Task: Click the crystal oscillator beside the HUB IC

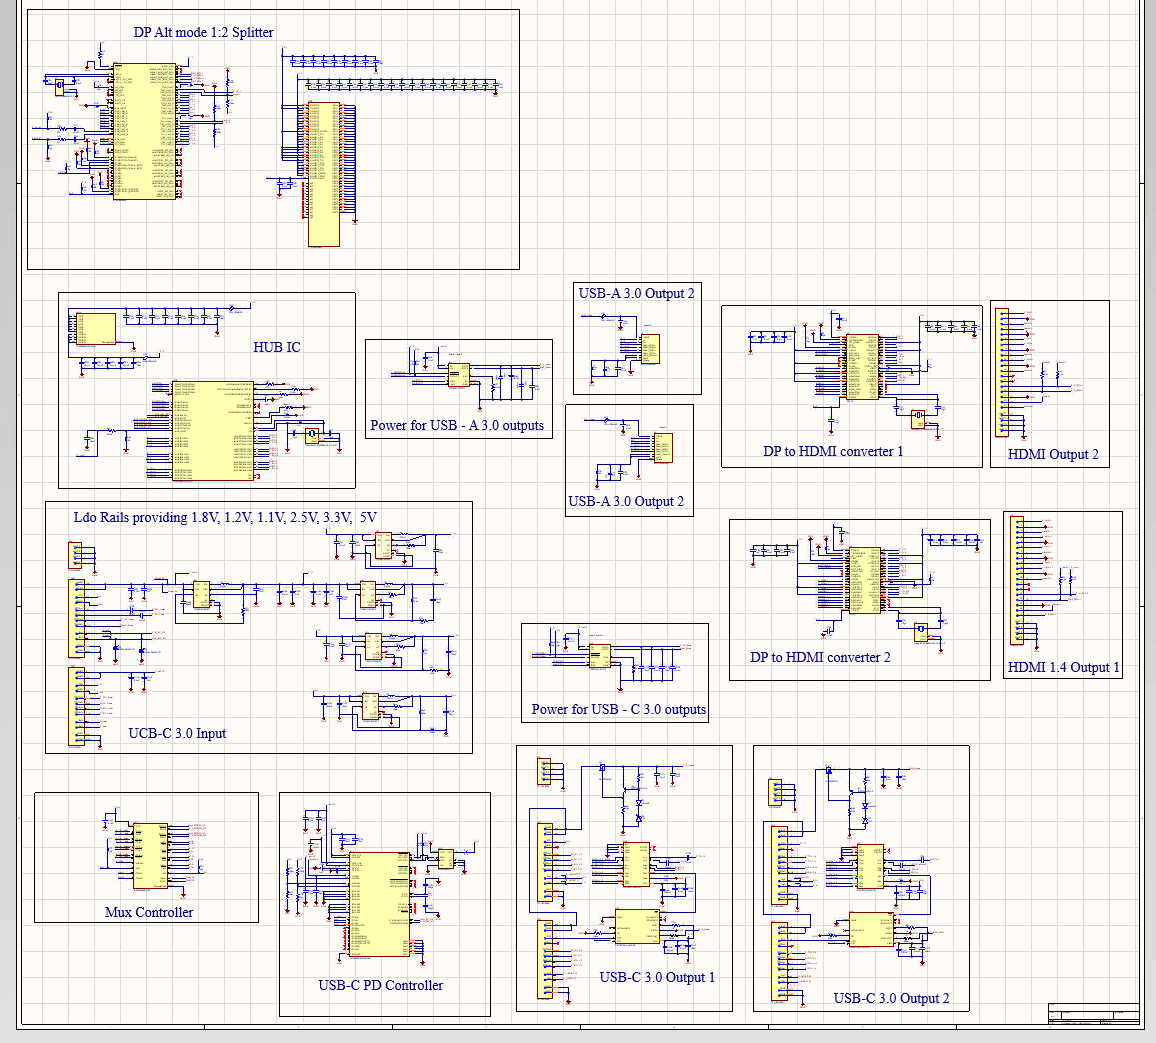Action: (310, 435)
